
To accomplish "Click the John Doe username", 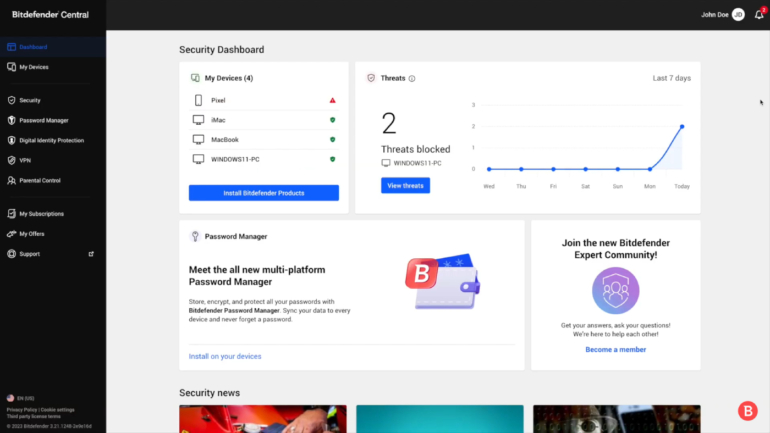I will 715,15.
